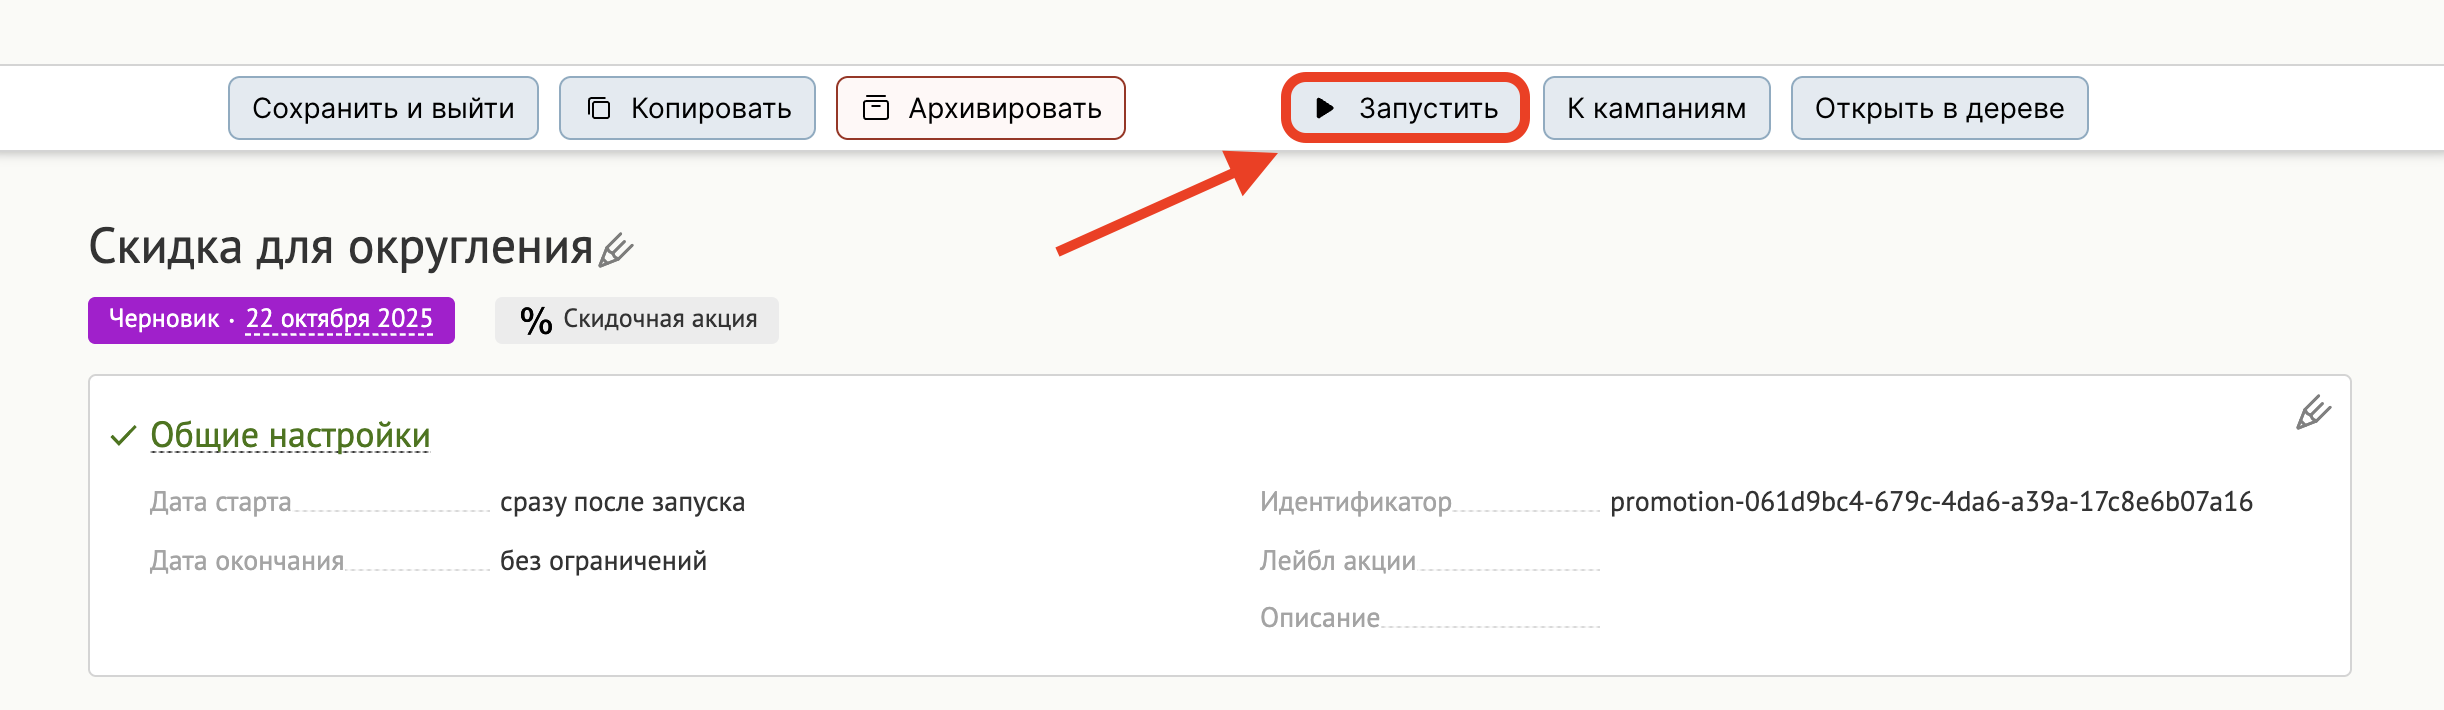Launch promotion via Запустить label
The width and height of the screenshot is (2444, 710).
coord(1428,108)
